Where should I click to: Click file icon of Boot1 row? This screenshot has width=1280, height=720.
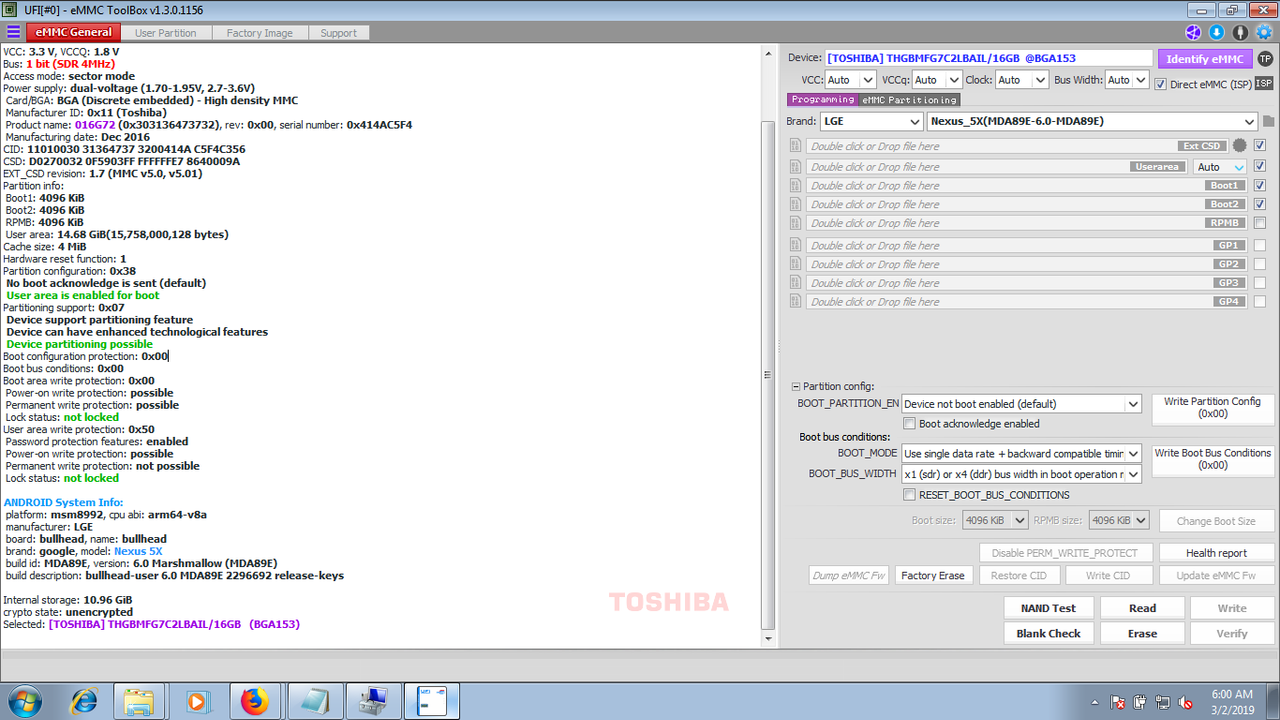pos(796,185)
